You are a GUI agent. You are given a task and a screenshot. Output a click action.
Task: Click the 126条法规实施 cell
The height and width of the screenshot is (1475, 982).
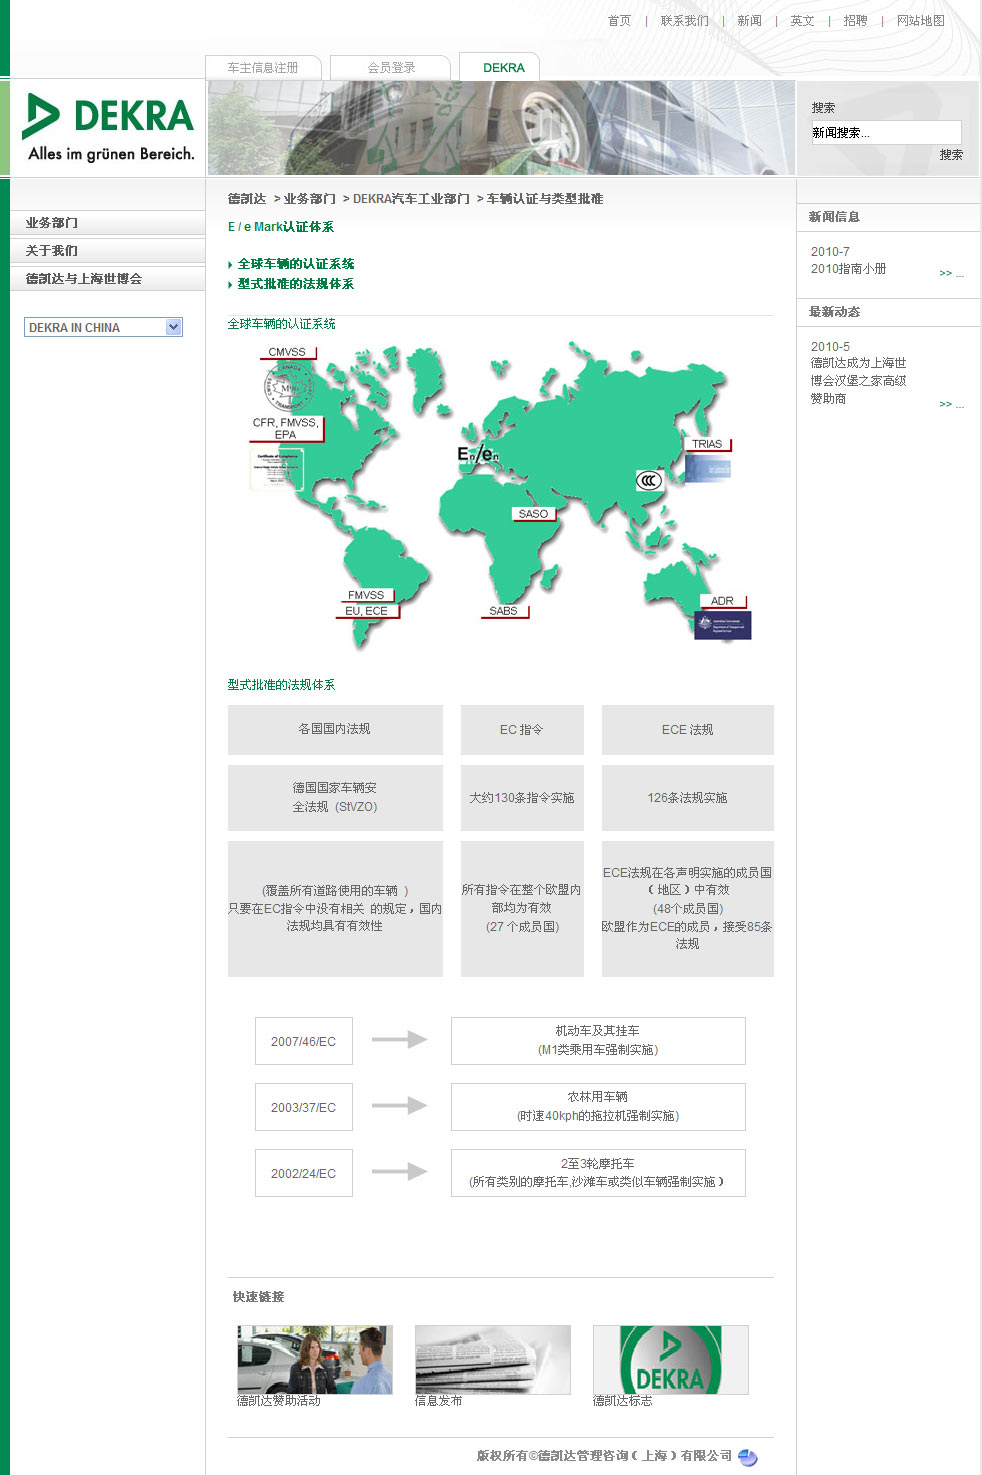(688, 798)
